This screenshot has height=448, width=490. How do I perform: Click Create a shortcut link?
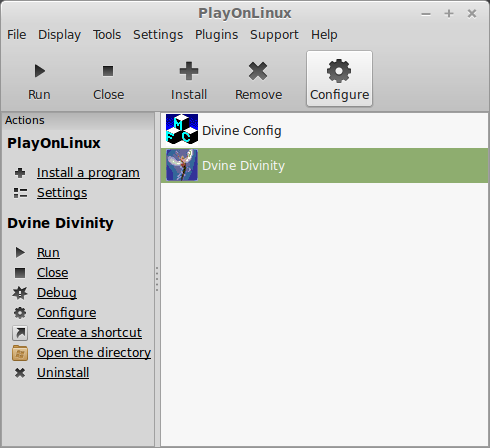pyautogui.click(x=89, y=333)
